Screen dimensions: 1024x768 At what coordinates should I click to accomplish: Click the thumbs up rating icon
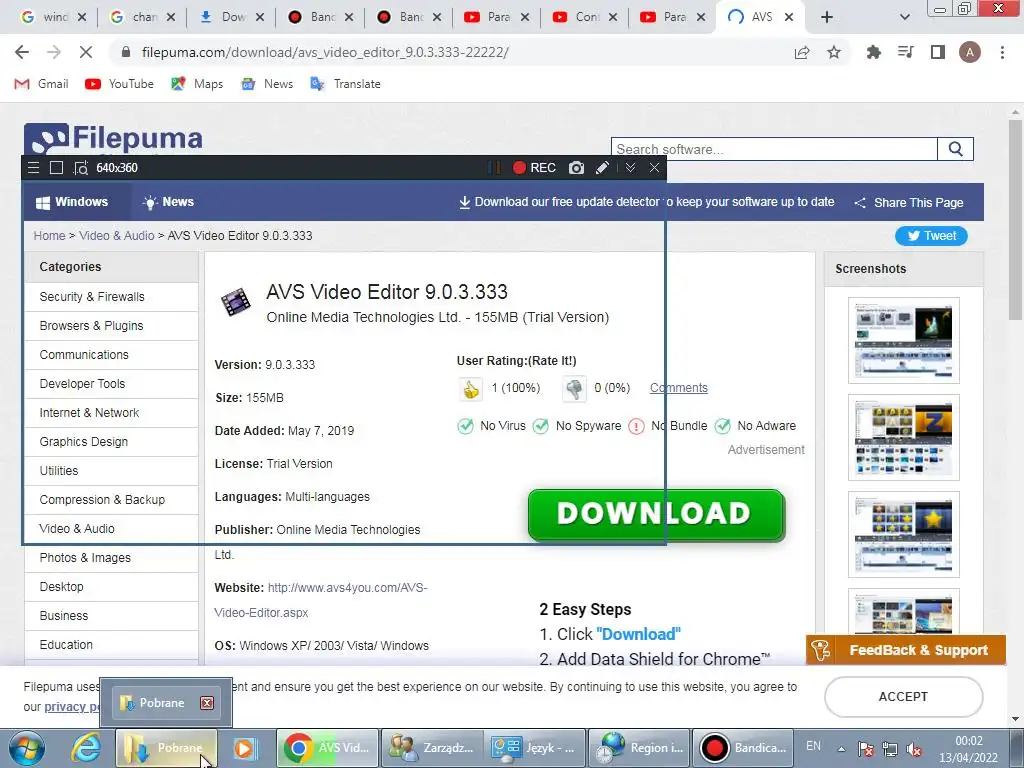click(470, 389)
